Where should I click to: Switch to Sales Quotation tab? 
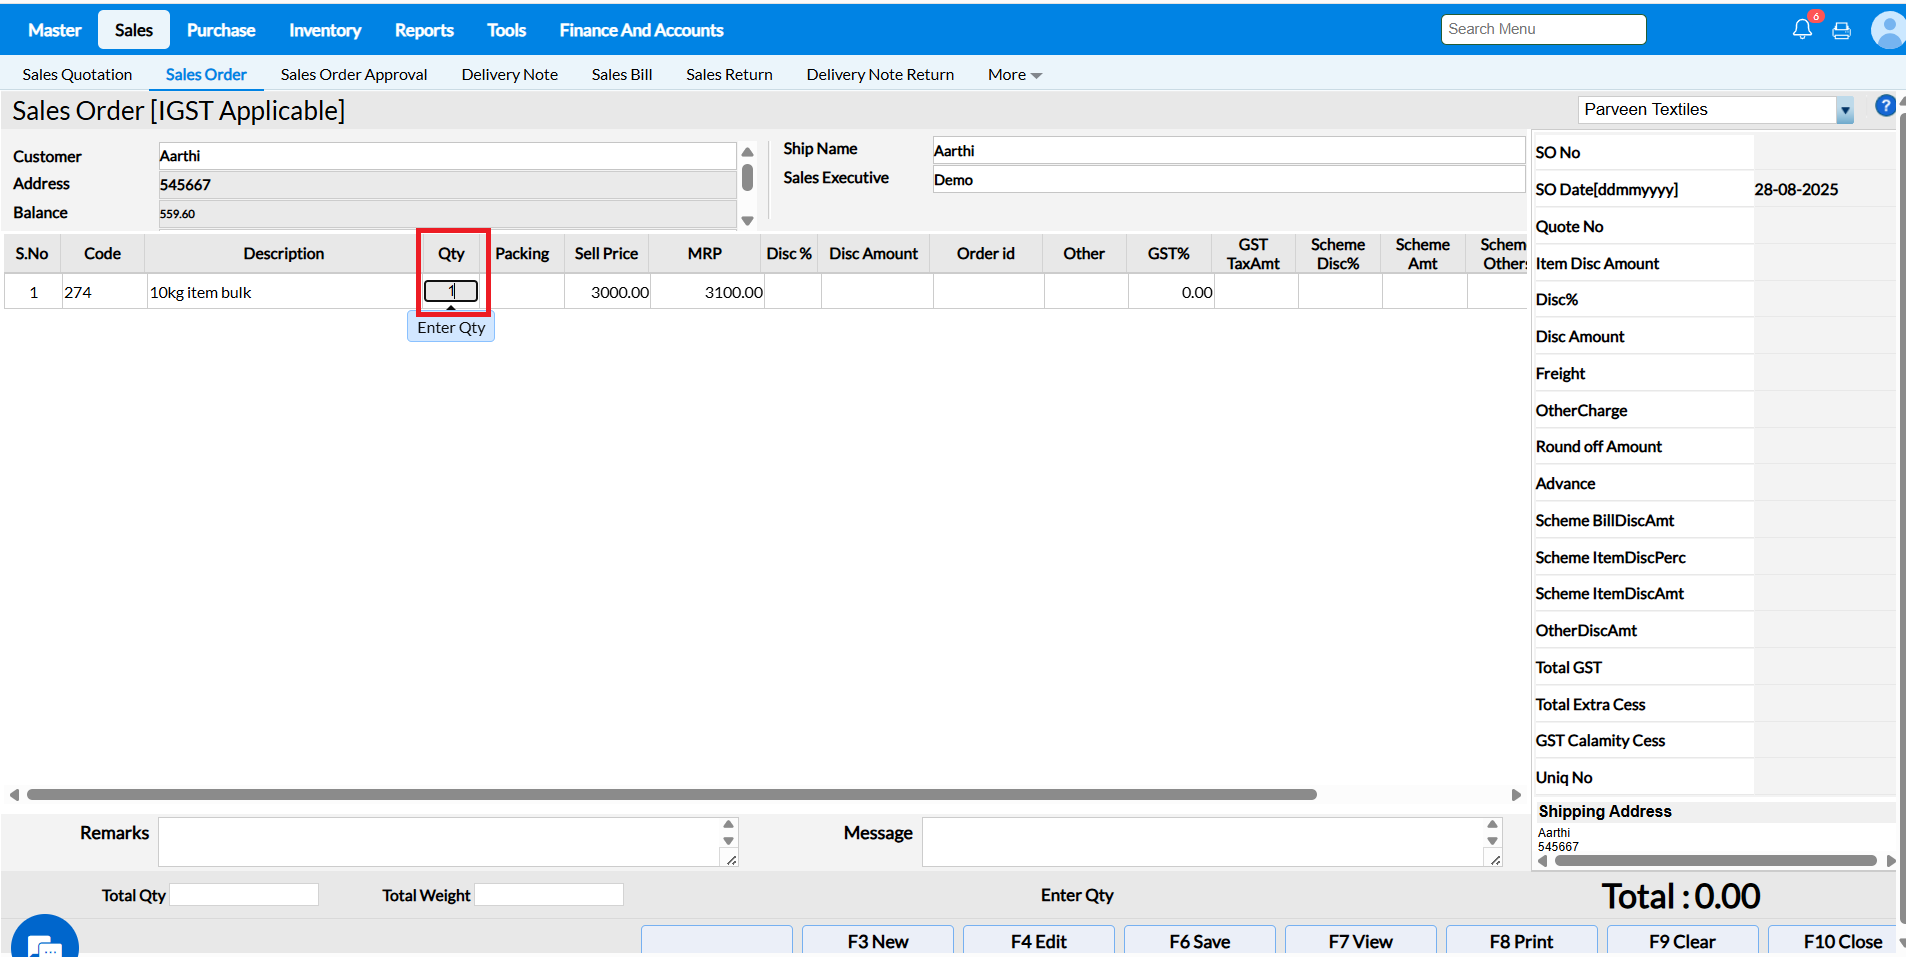(x=77, y=75)
